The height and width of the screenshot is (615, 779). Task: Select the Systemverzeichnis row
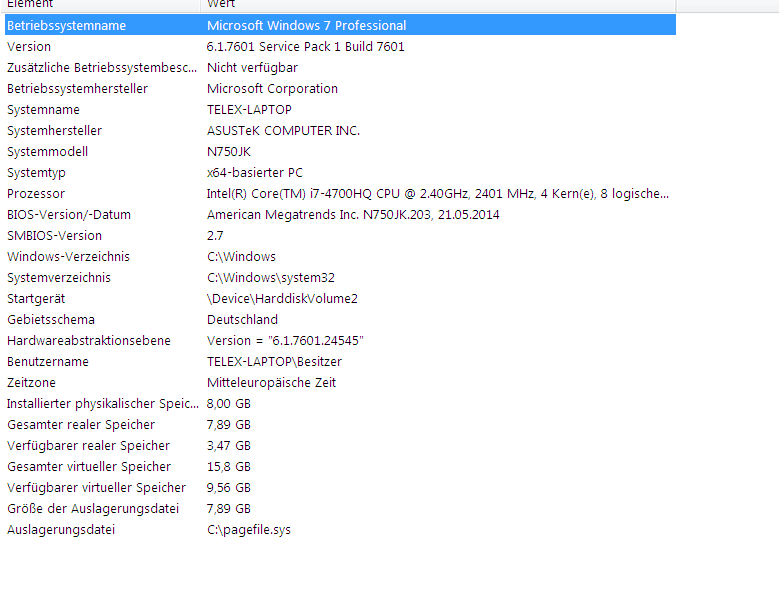340,278
